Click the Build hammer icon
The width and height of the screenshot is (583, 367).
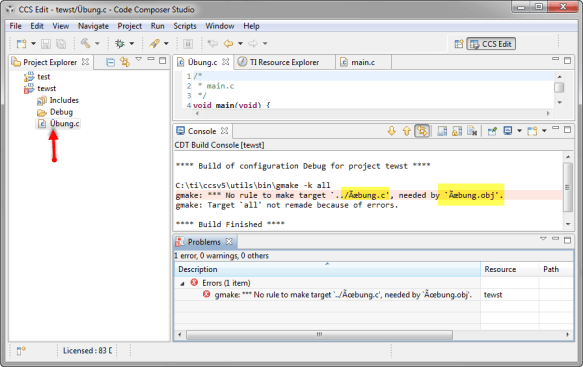pyautogui.click(x=86, y=44)
